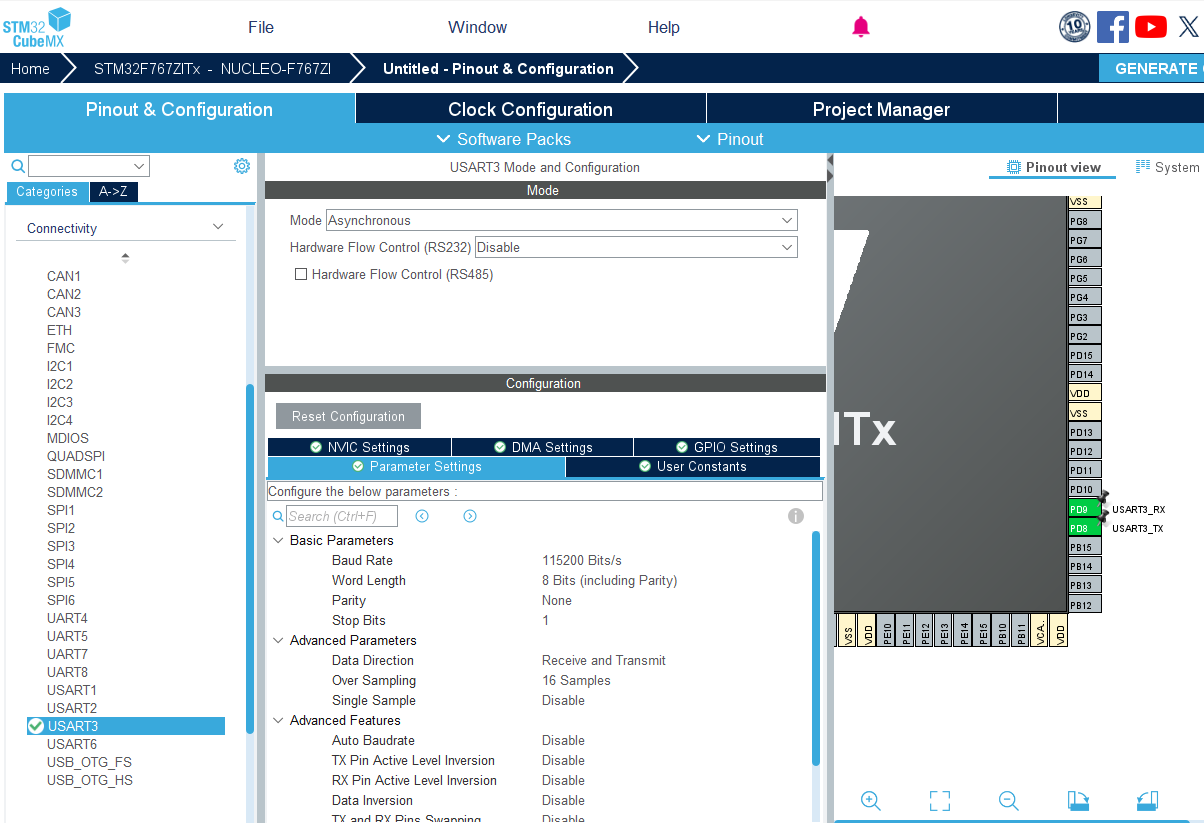Go to next search result arrow

[470, 516]
